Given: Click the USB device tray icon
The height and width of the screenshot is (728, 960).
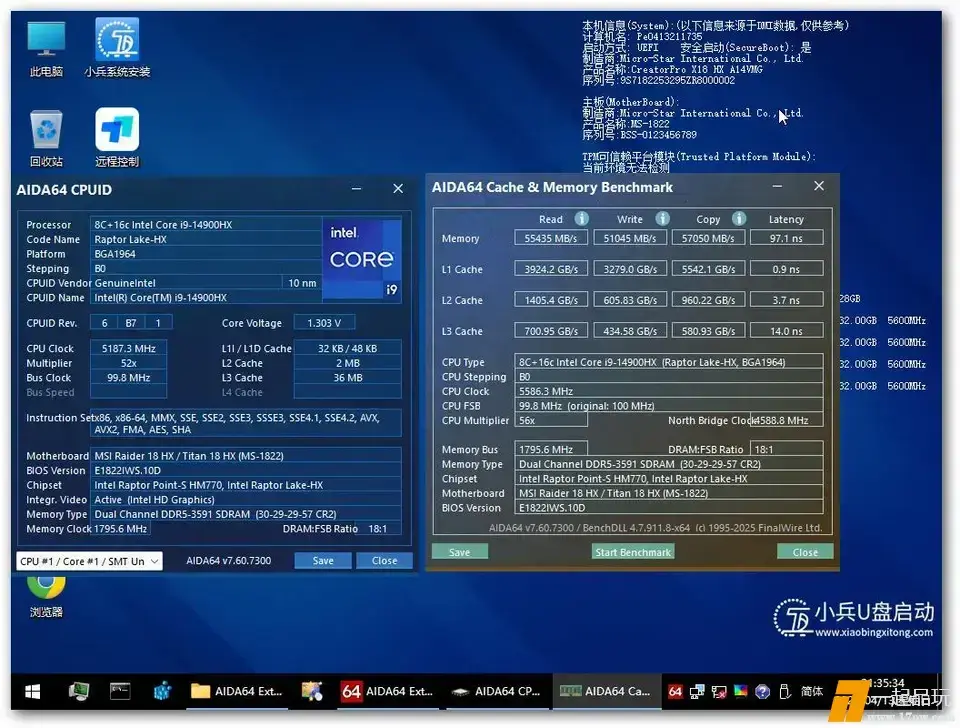Looking at the screenshot, I should tap(784, 691).
